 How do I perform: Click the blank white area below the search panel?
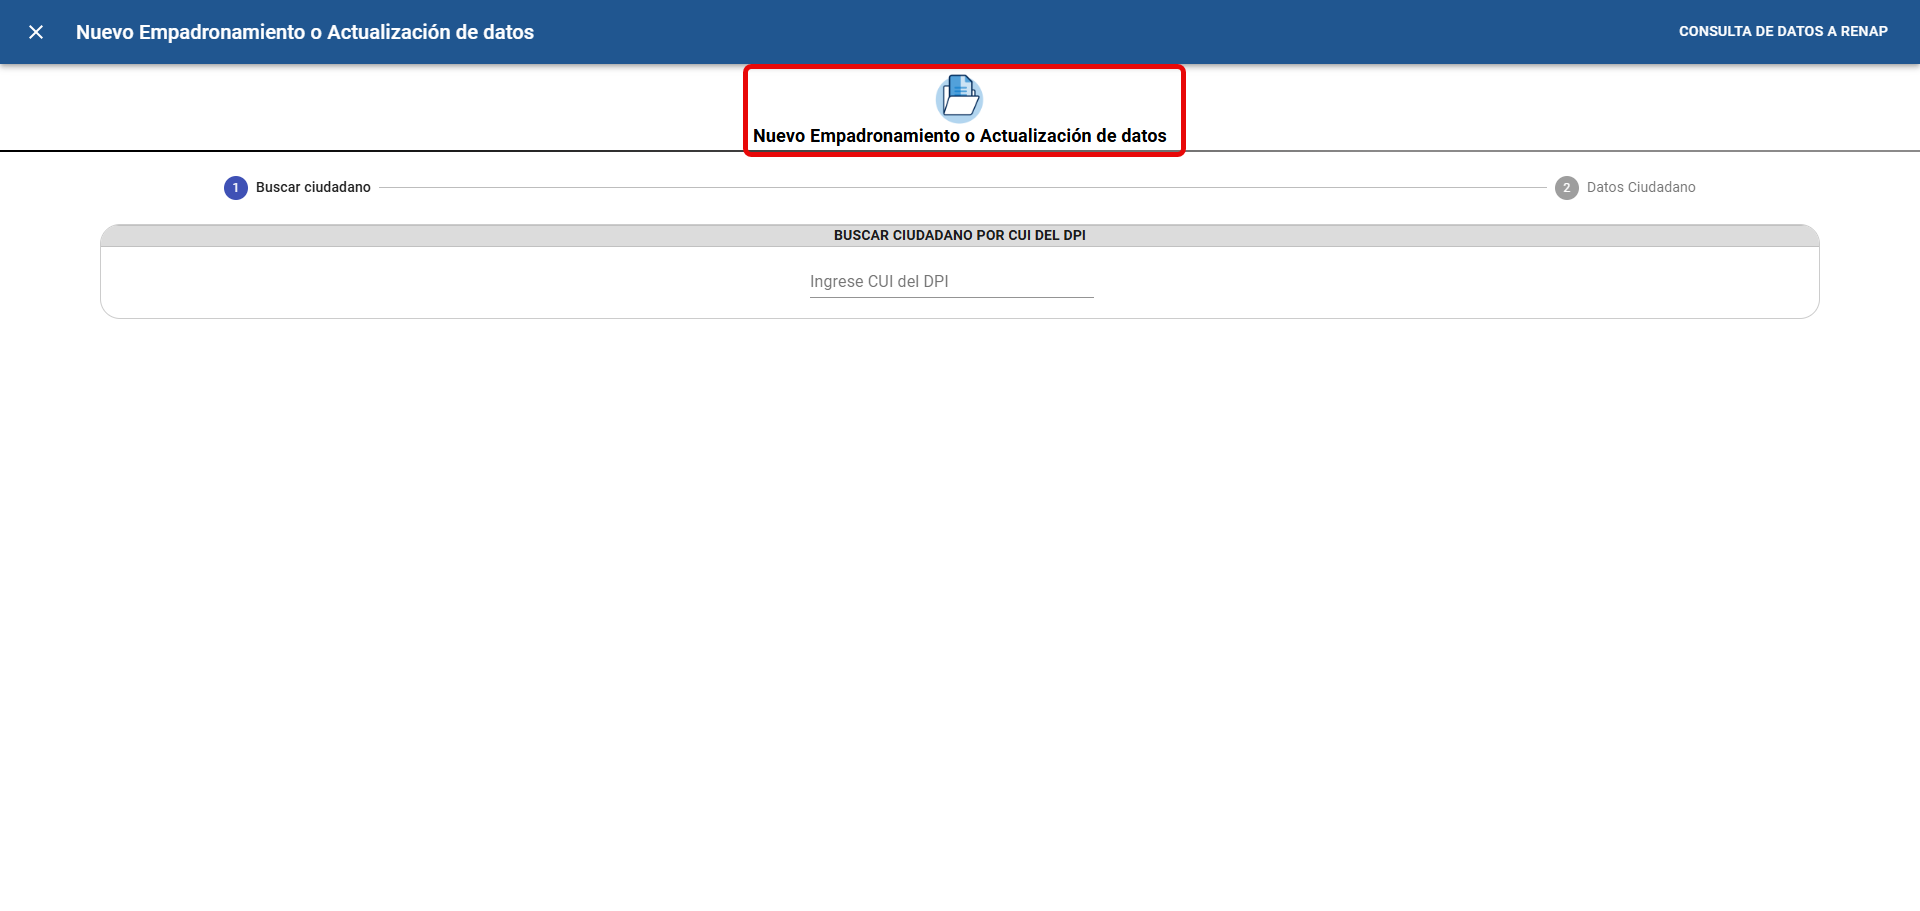tap(960, 600)
